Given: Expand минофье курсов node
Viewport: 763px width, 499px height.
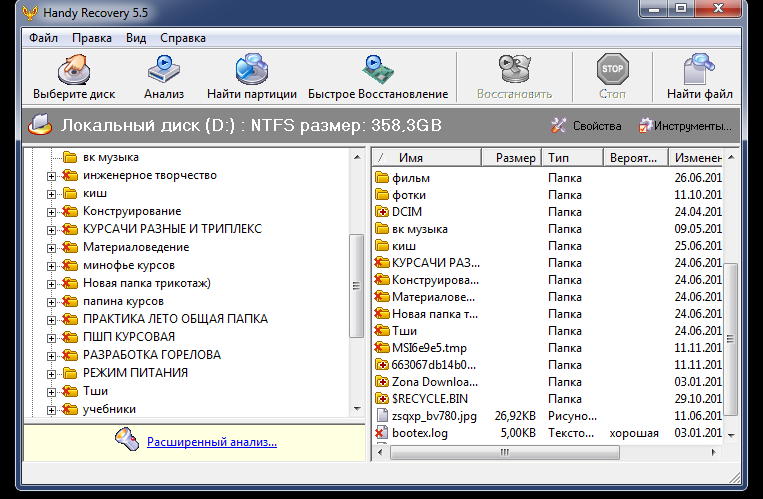Looking at the screenshot, I should (x=51, y=266).
